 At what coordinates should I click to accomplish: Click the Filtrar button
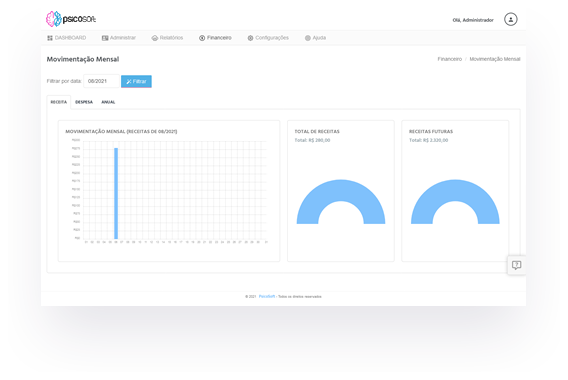136,82
